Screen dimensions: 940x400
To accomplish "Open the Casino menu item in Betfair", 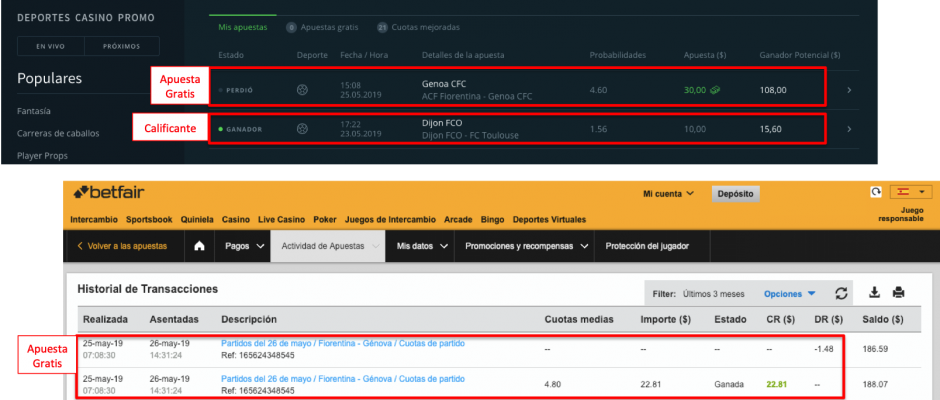I will (x=236, y=219).
